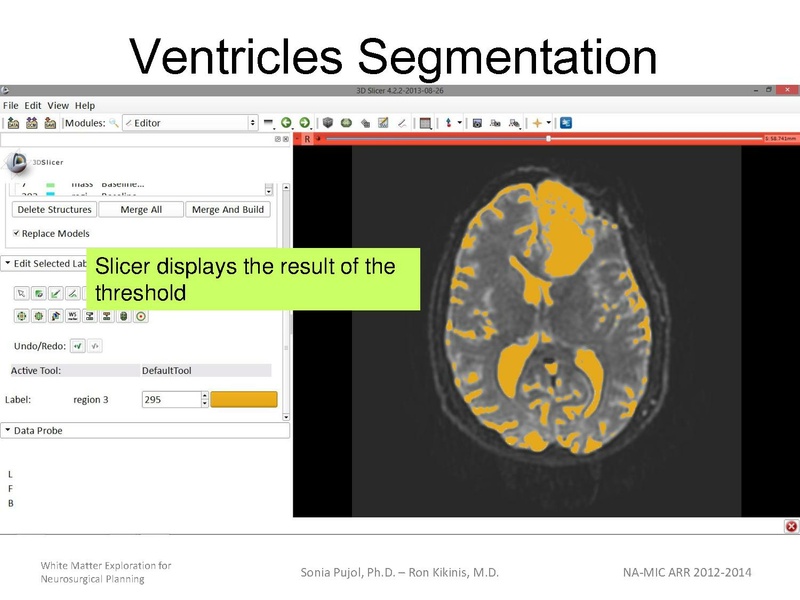Click the Merge And Build button
800x600 pixels.
(232, 209)
